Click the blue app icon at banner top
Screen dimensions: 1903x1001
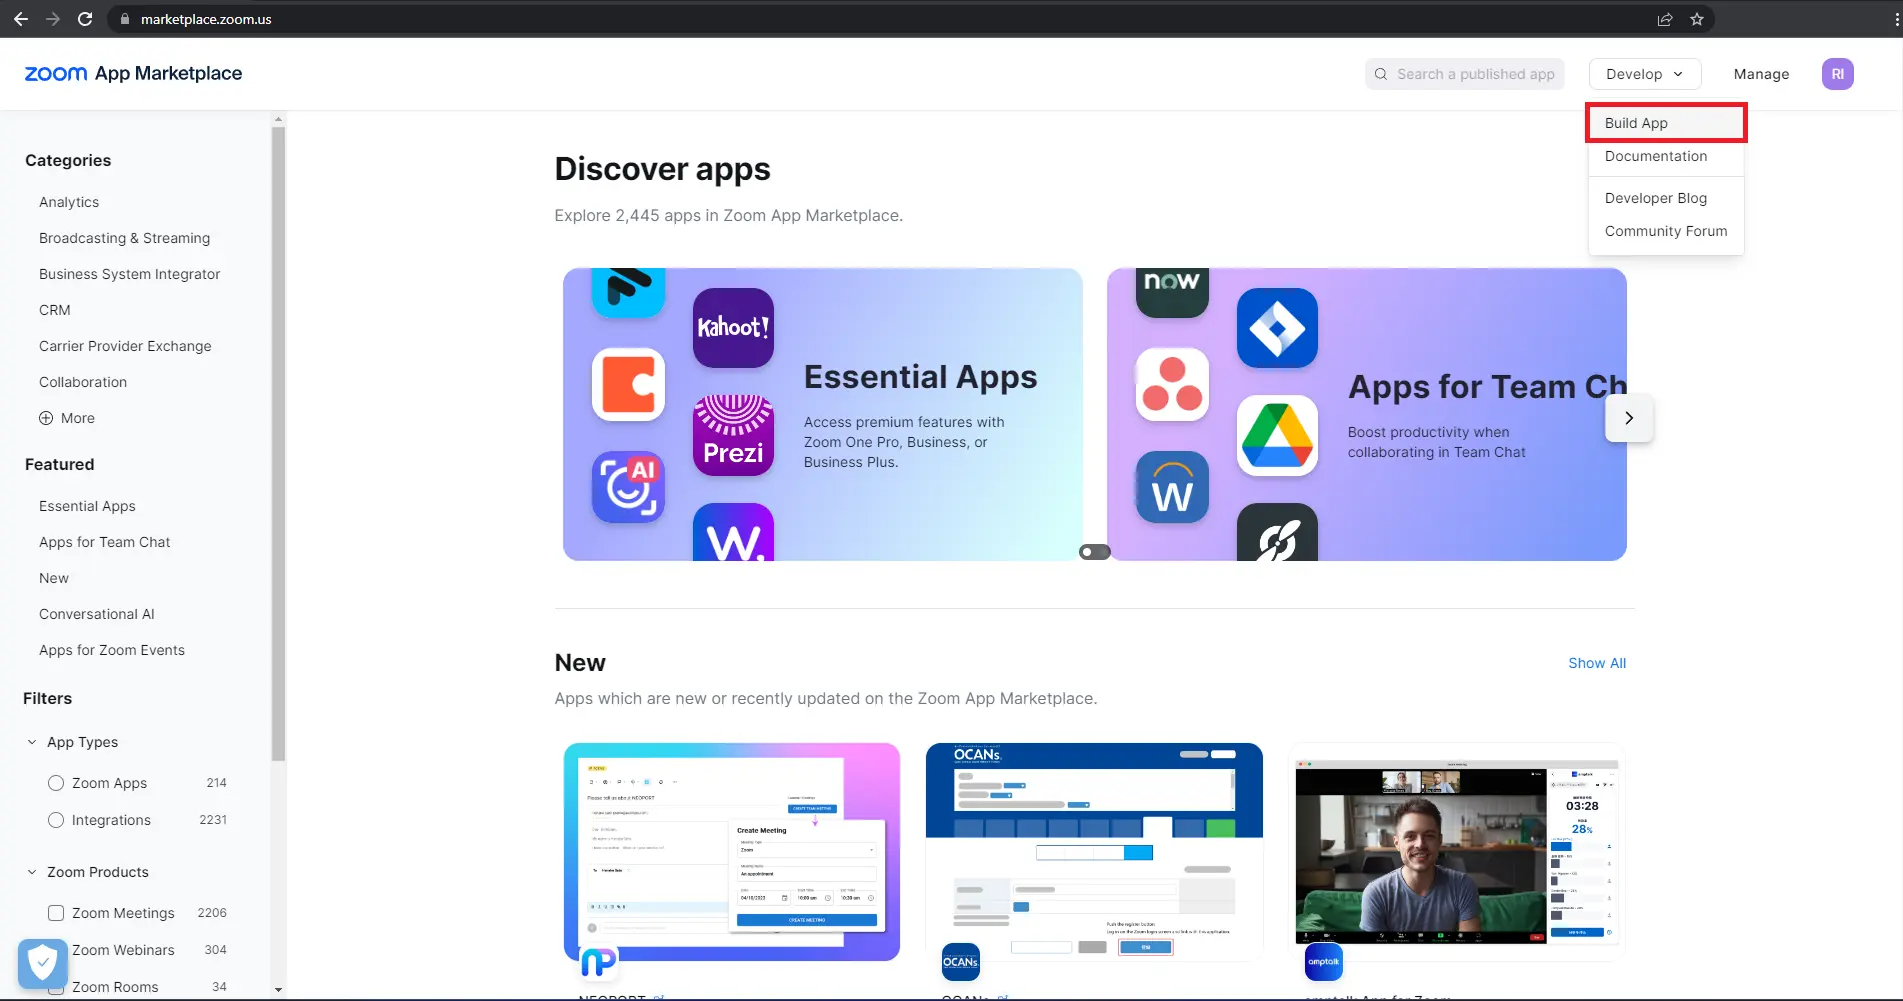[628, 292]
